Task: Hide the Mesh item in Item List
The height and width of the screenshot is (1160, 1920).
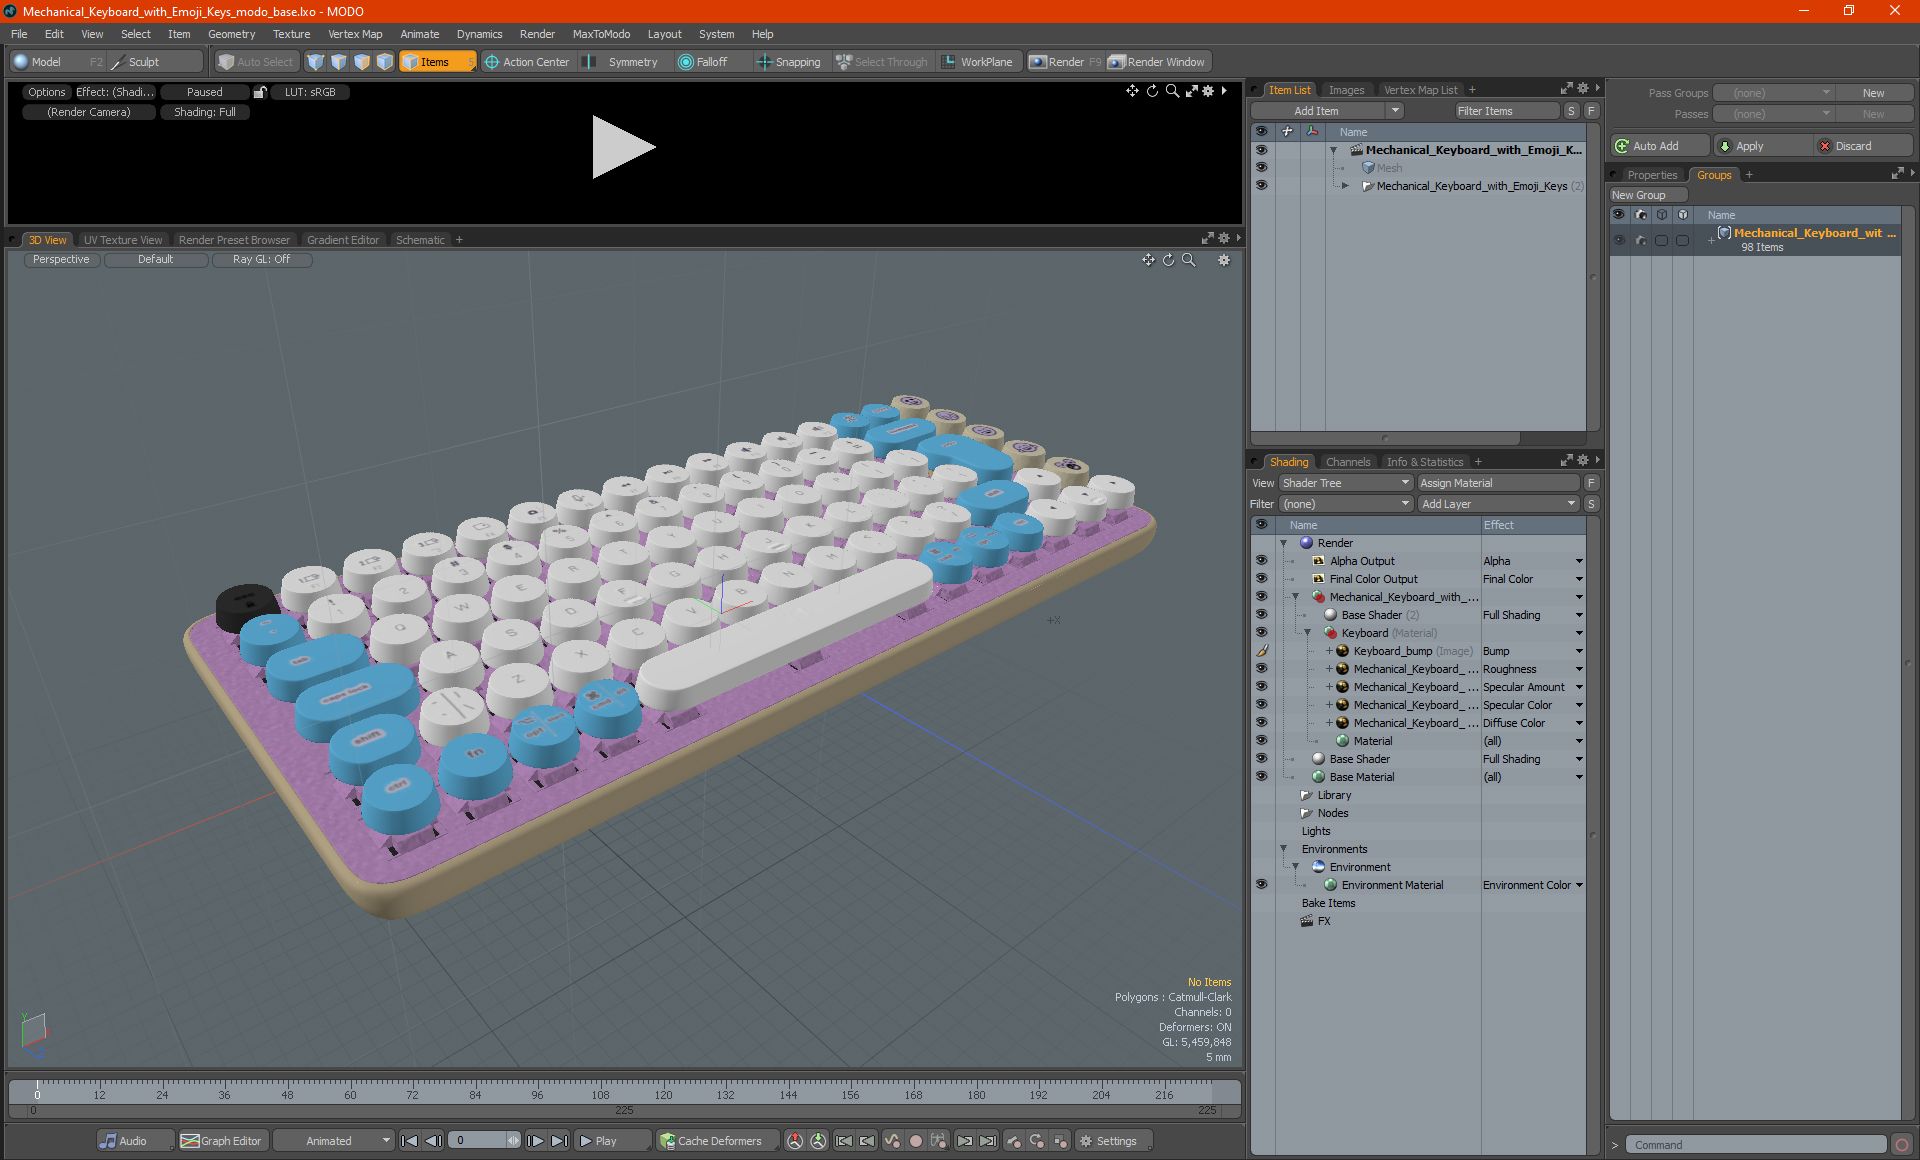Action: tap(1262, 168)
